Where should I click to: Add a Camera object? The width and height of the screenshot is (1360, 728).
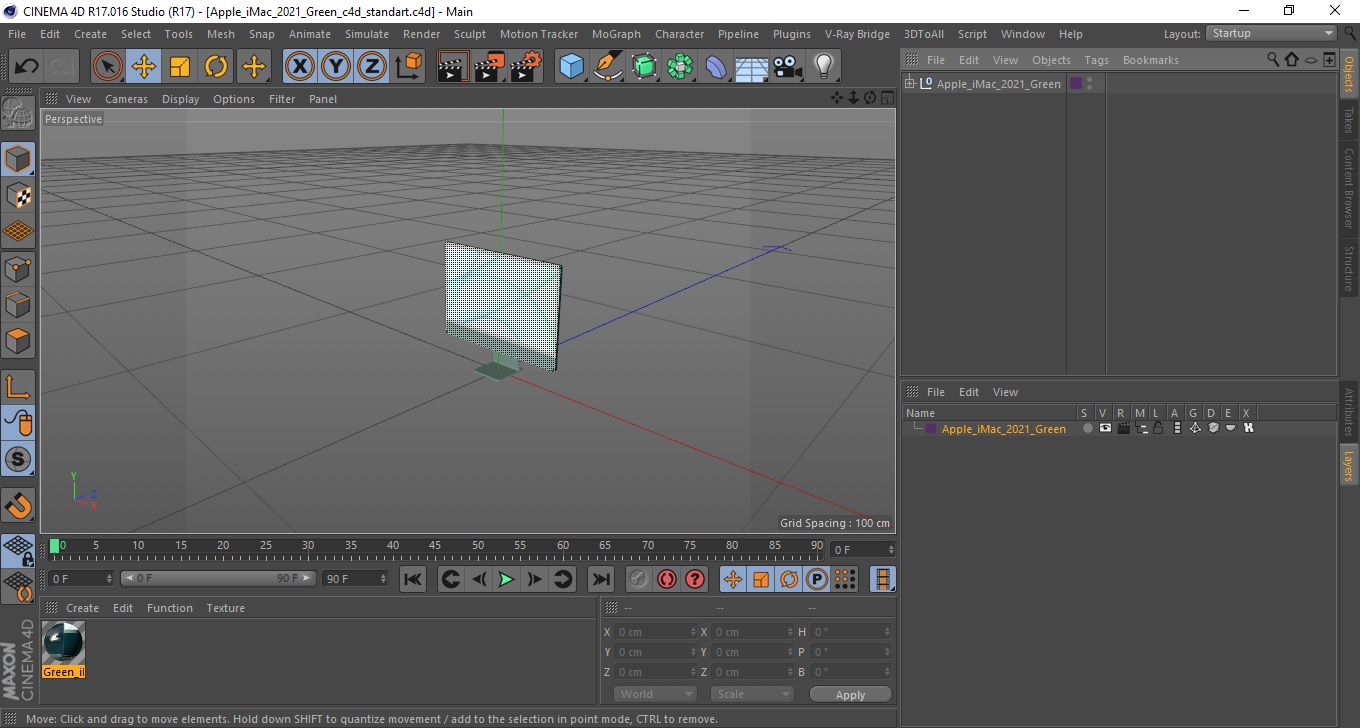pos(788,67)
